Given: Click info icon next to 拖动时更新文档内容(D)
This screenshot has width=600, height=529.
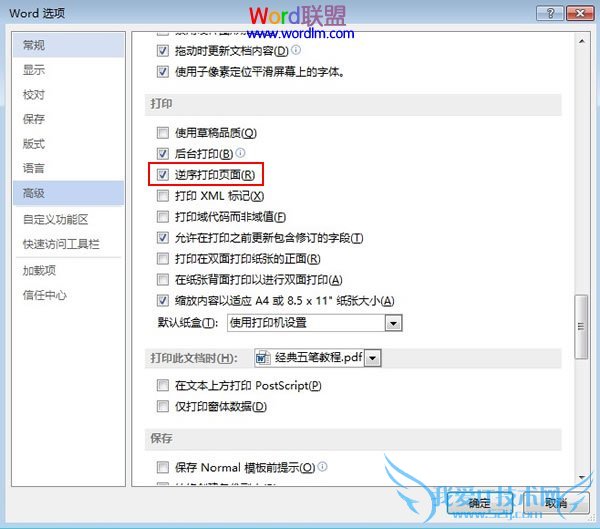Looking at the screenshot, I should click(x=296, y=50).
